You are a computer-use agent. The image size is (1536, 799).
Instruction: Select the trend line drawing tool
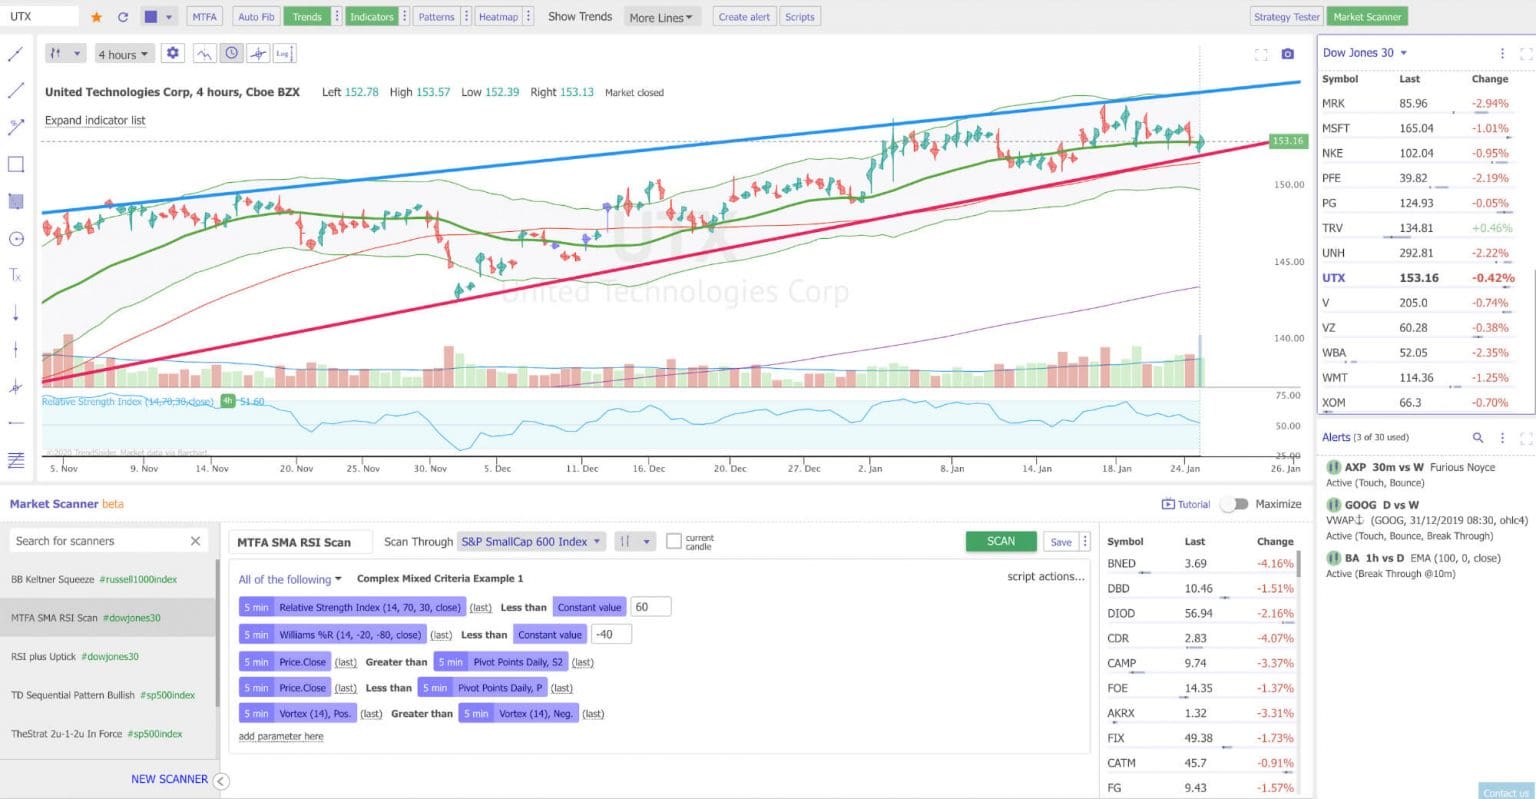click(x=16, y=90)
